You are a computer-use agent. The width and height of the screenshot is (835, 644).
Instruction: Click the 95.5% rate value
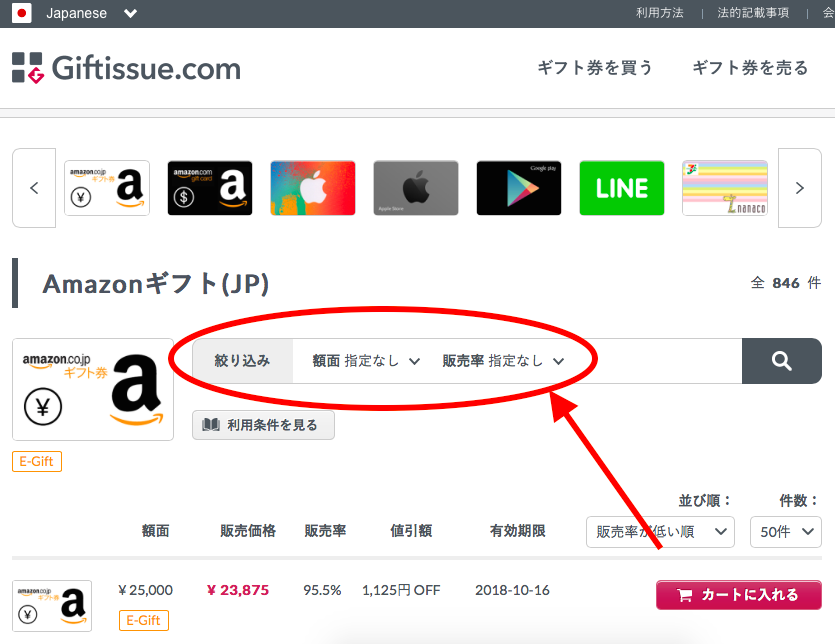[x=322, y=590]
